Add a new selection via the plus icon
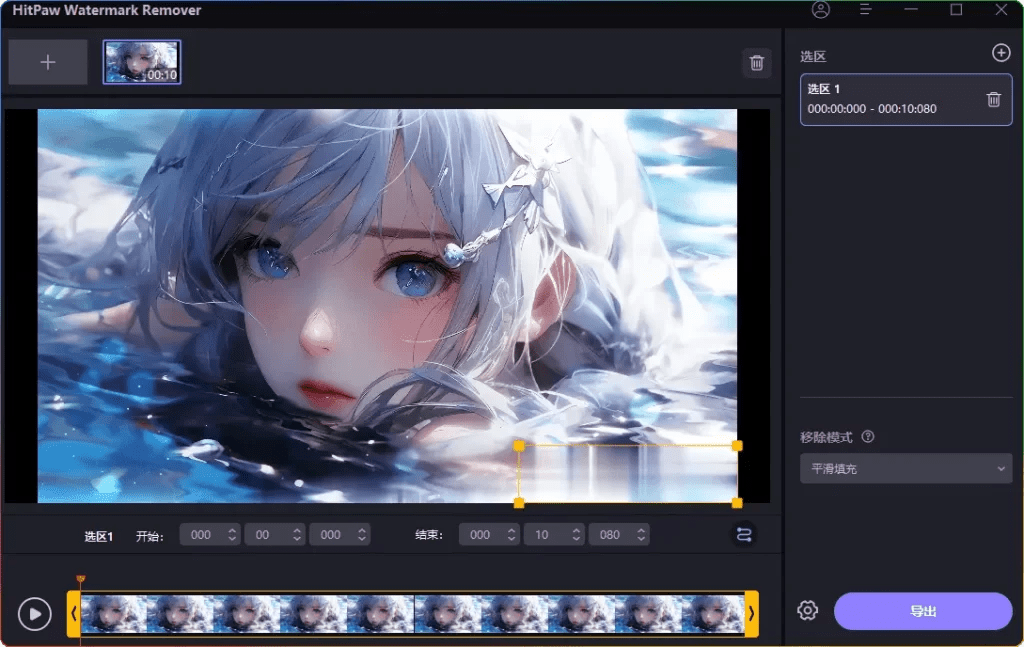Viewport: 1024px width, 647px height. click(x=1001, y=53)
